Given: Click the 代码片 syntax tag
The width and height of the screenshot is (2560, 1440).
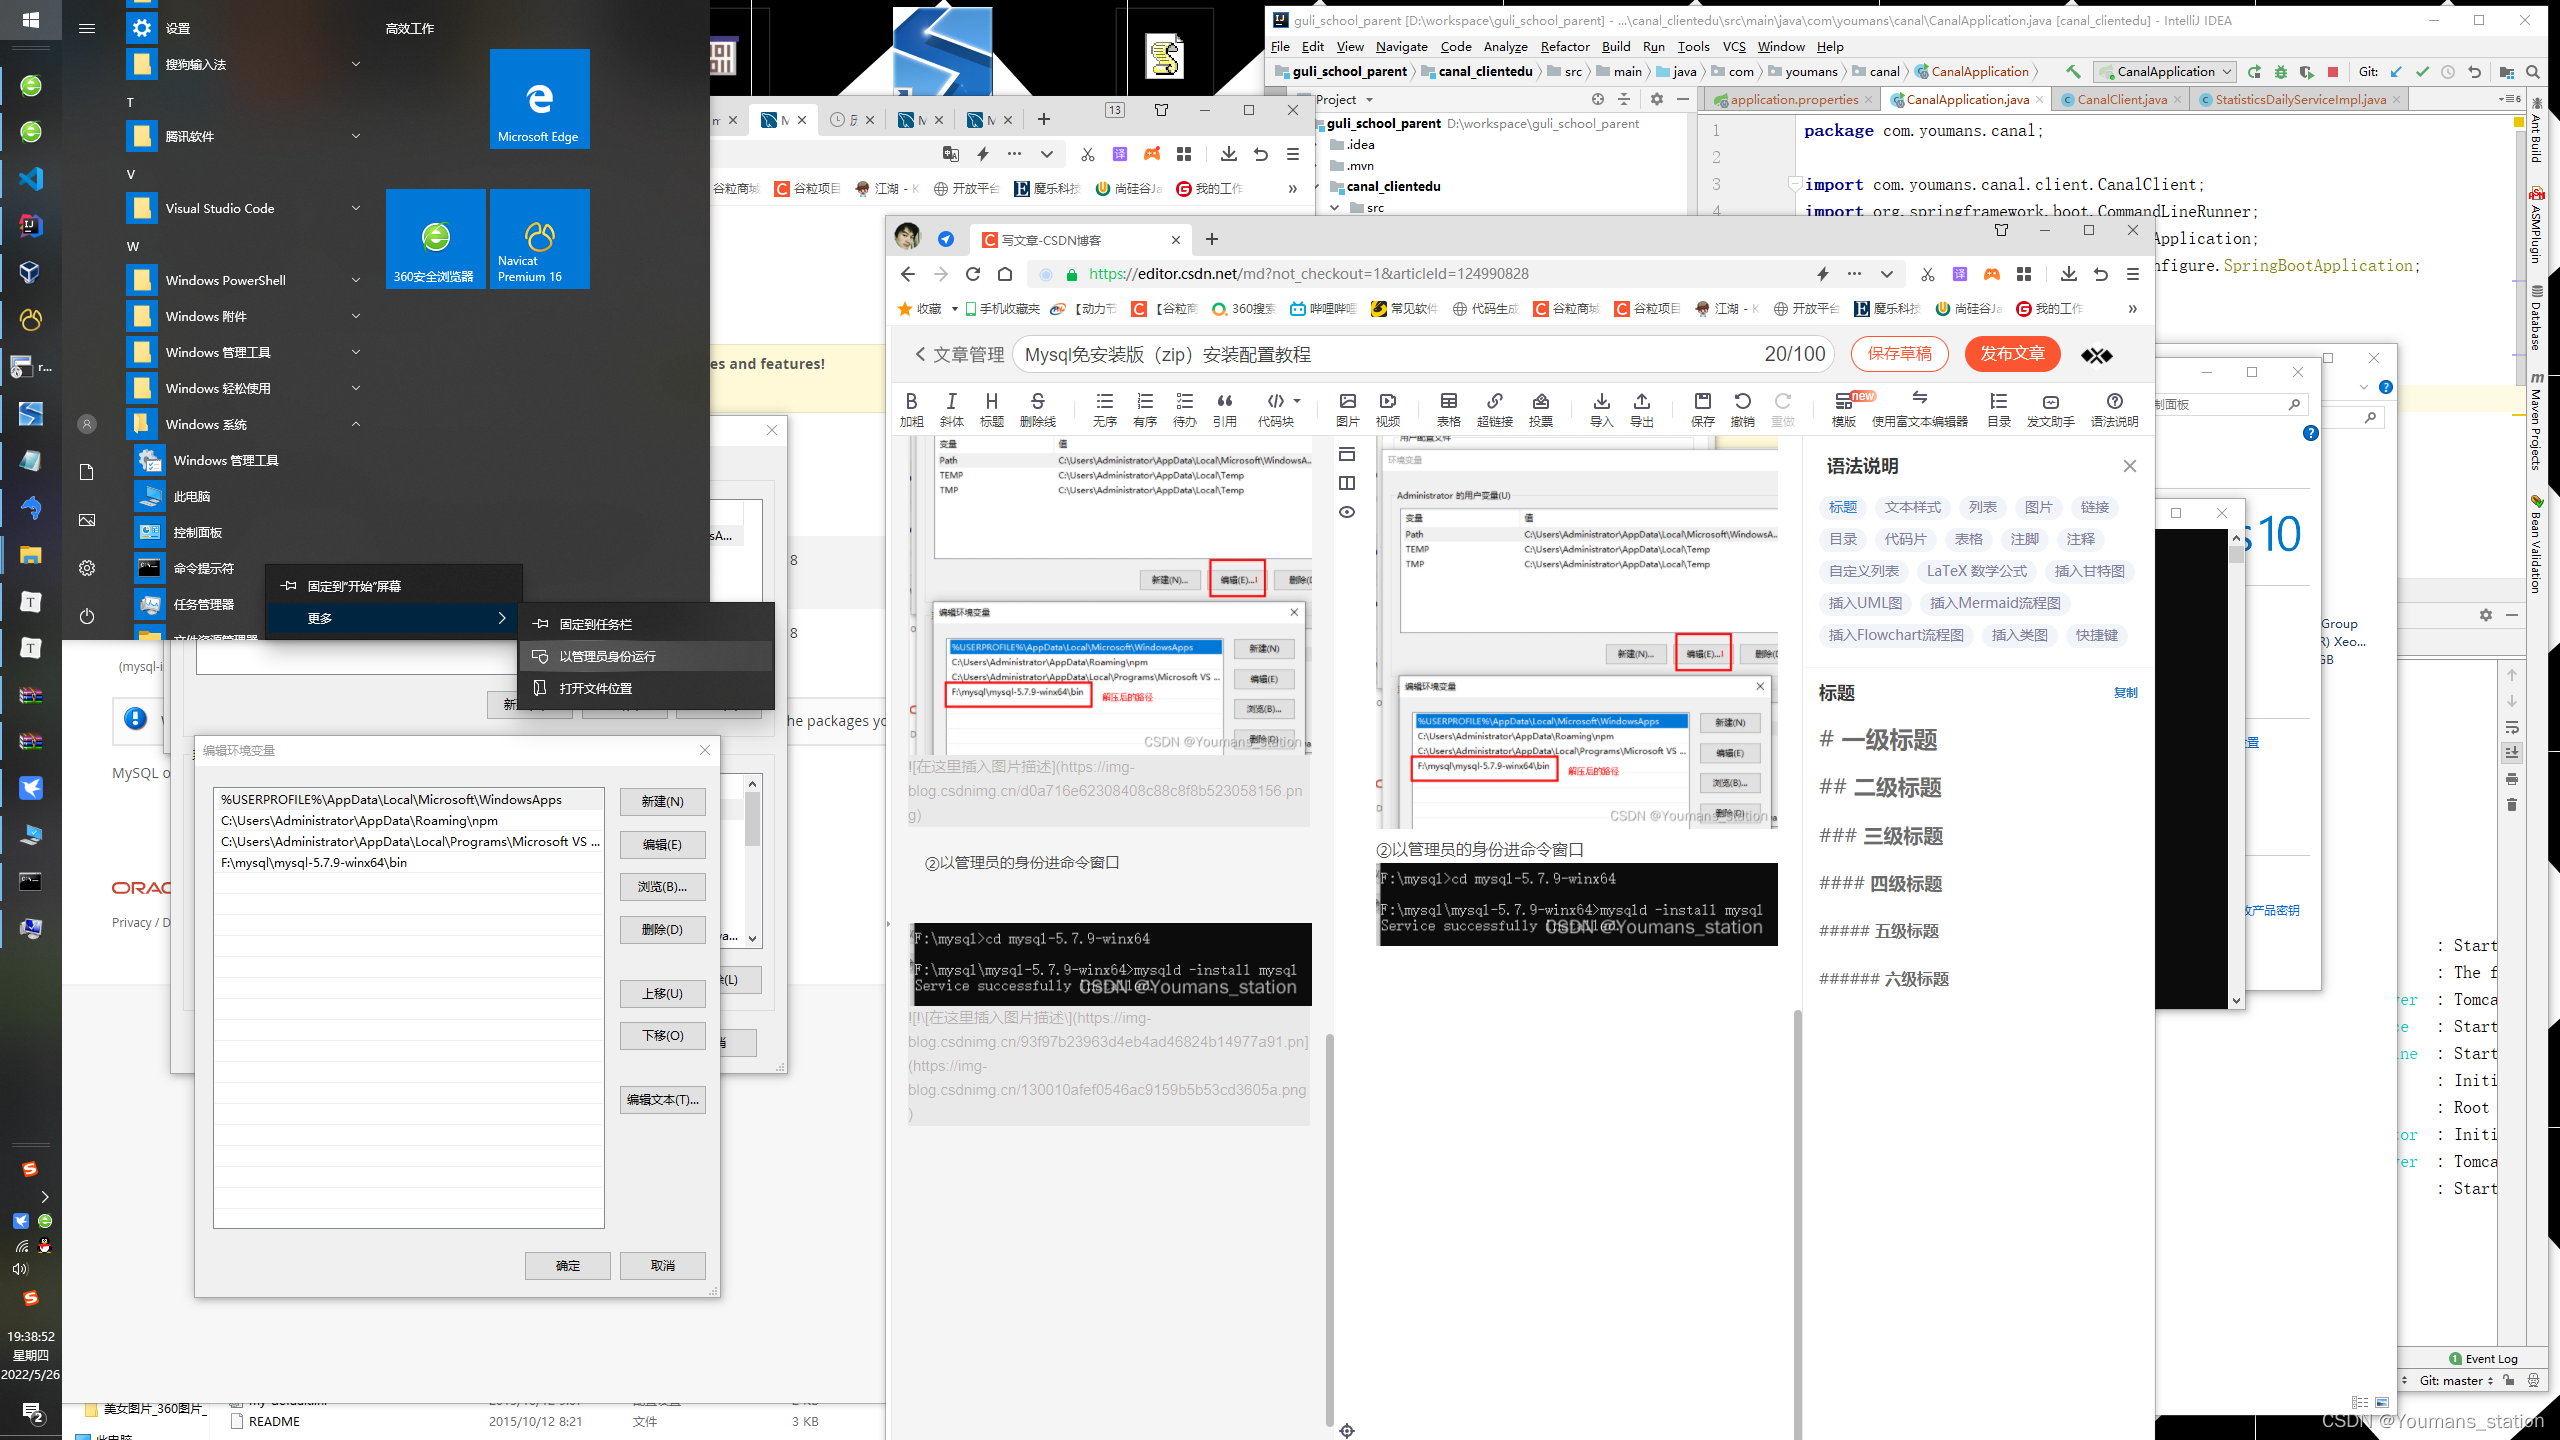Looking at the screenshot, I should (x=1905, y=539).
